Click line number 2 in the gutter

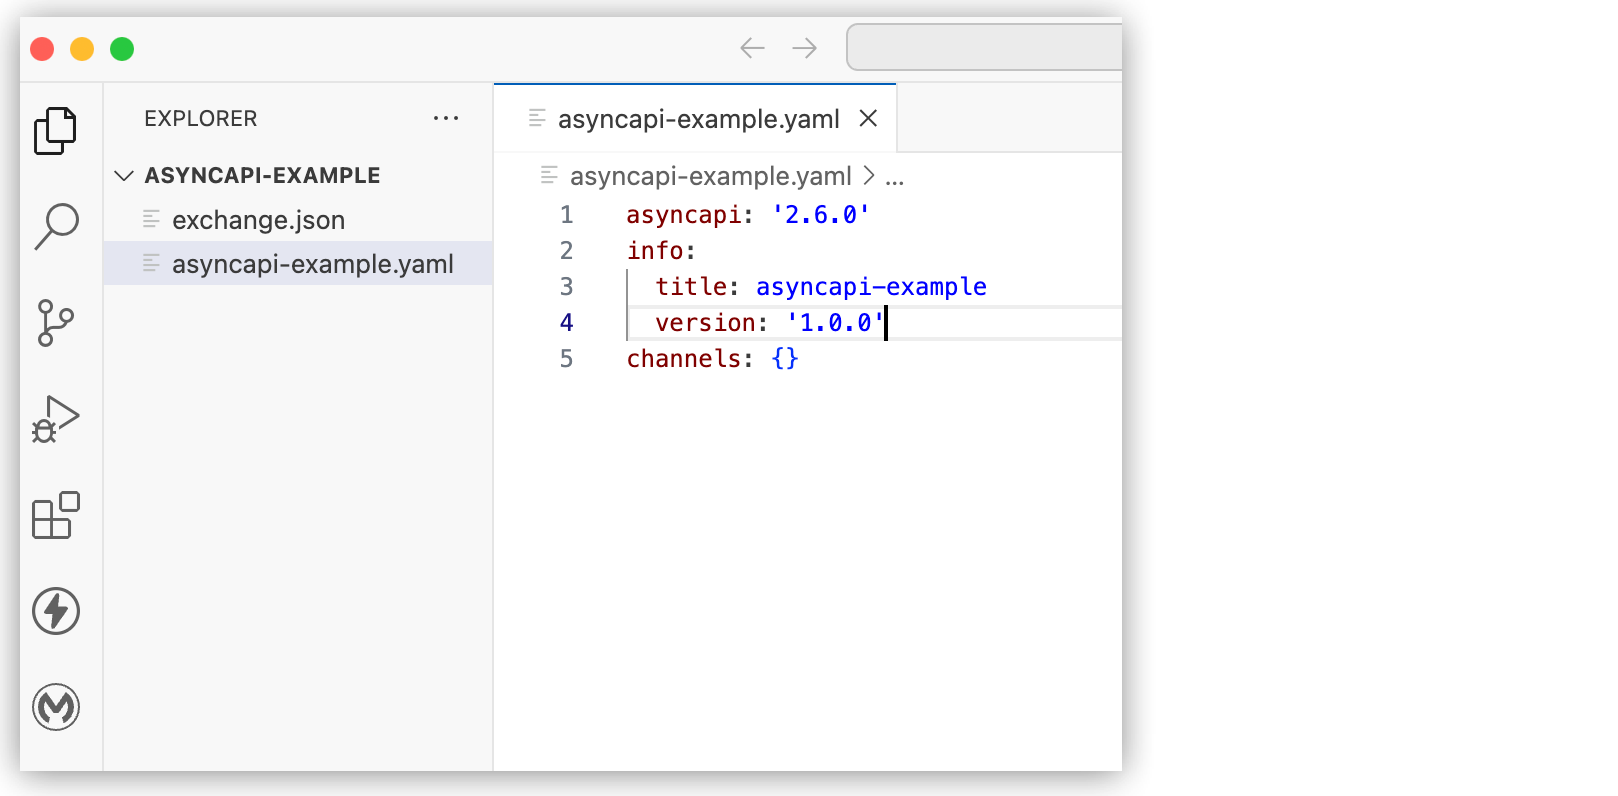pyautogui.click(x=567, y=251)
